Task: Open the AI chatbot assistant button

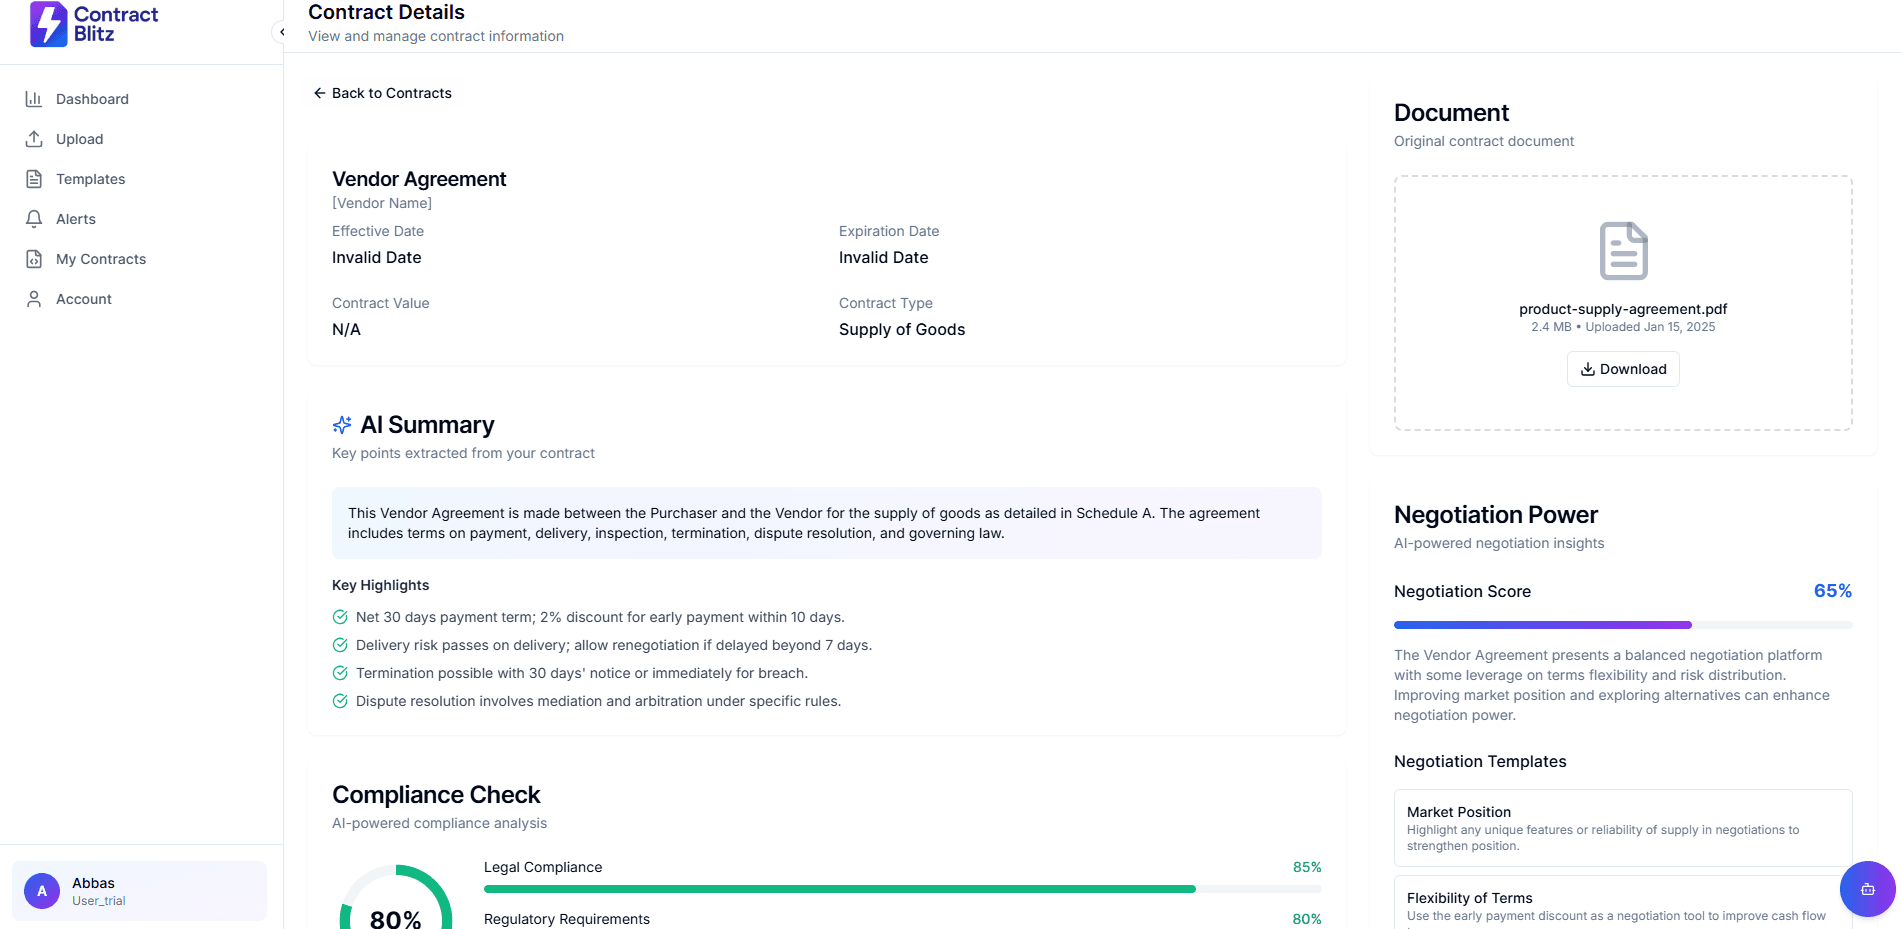Action: 1867,889
